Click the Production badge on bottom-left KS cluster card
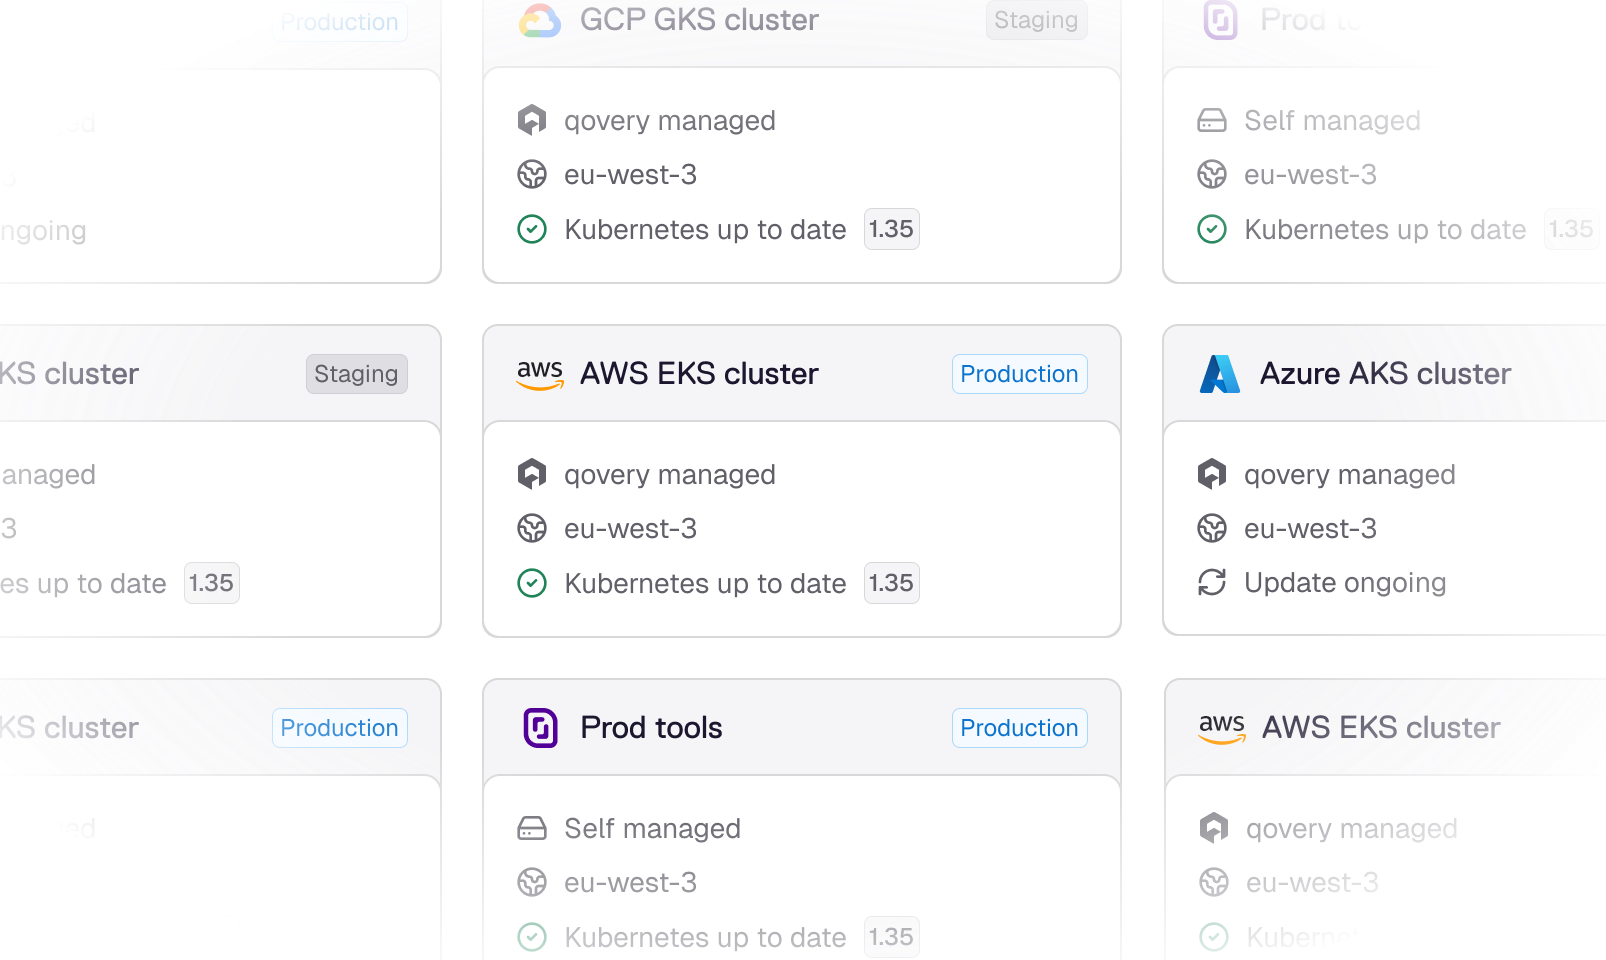1606x960 pixels. (339, 728)
